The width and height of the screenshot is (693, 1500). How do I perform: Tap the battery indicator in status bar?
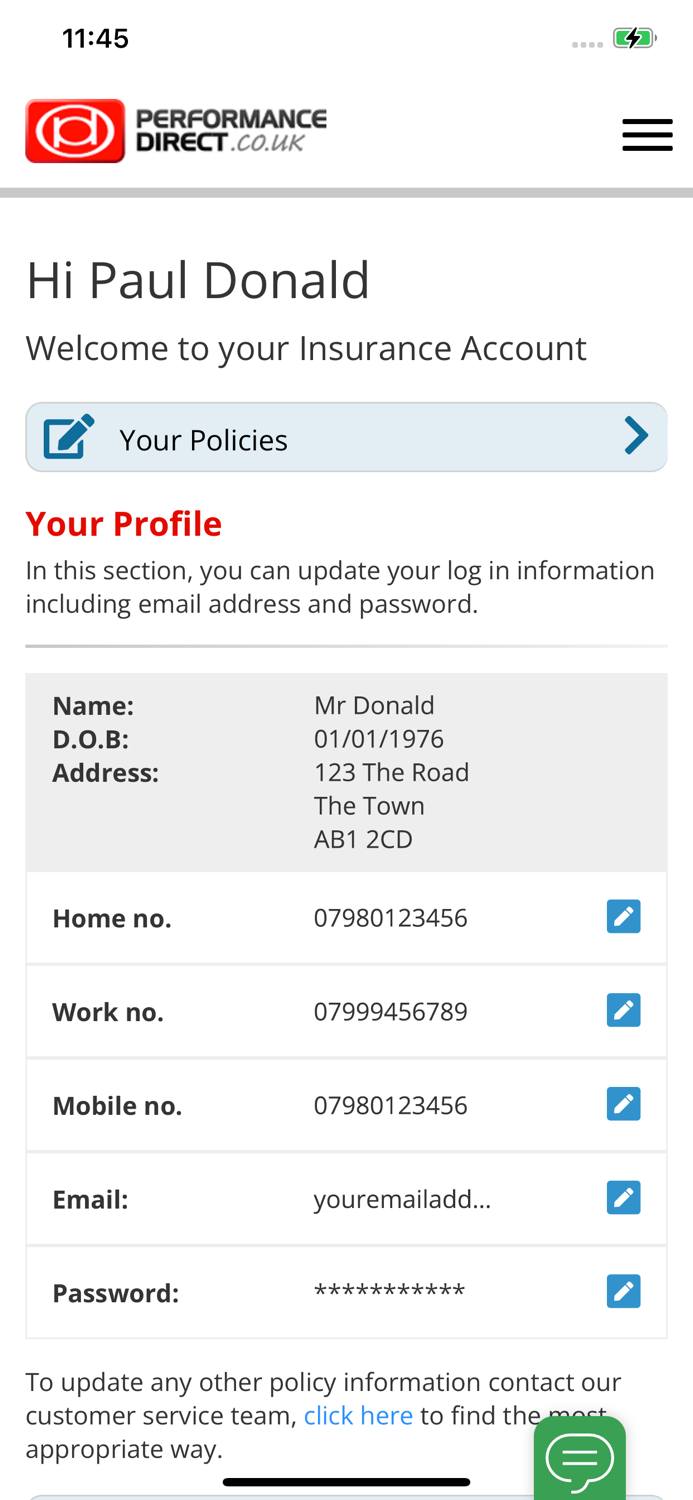click(634, 39)
